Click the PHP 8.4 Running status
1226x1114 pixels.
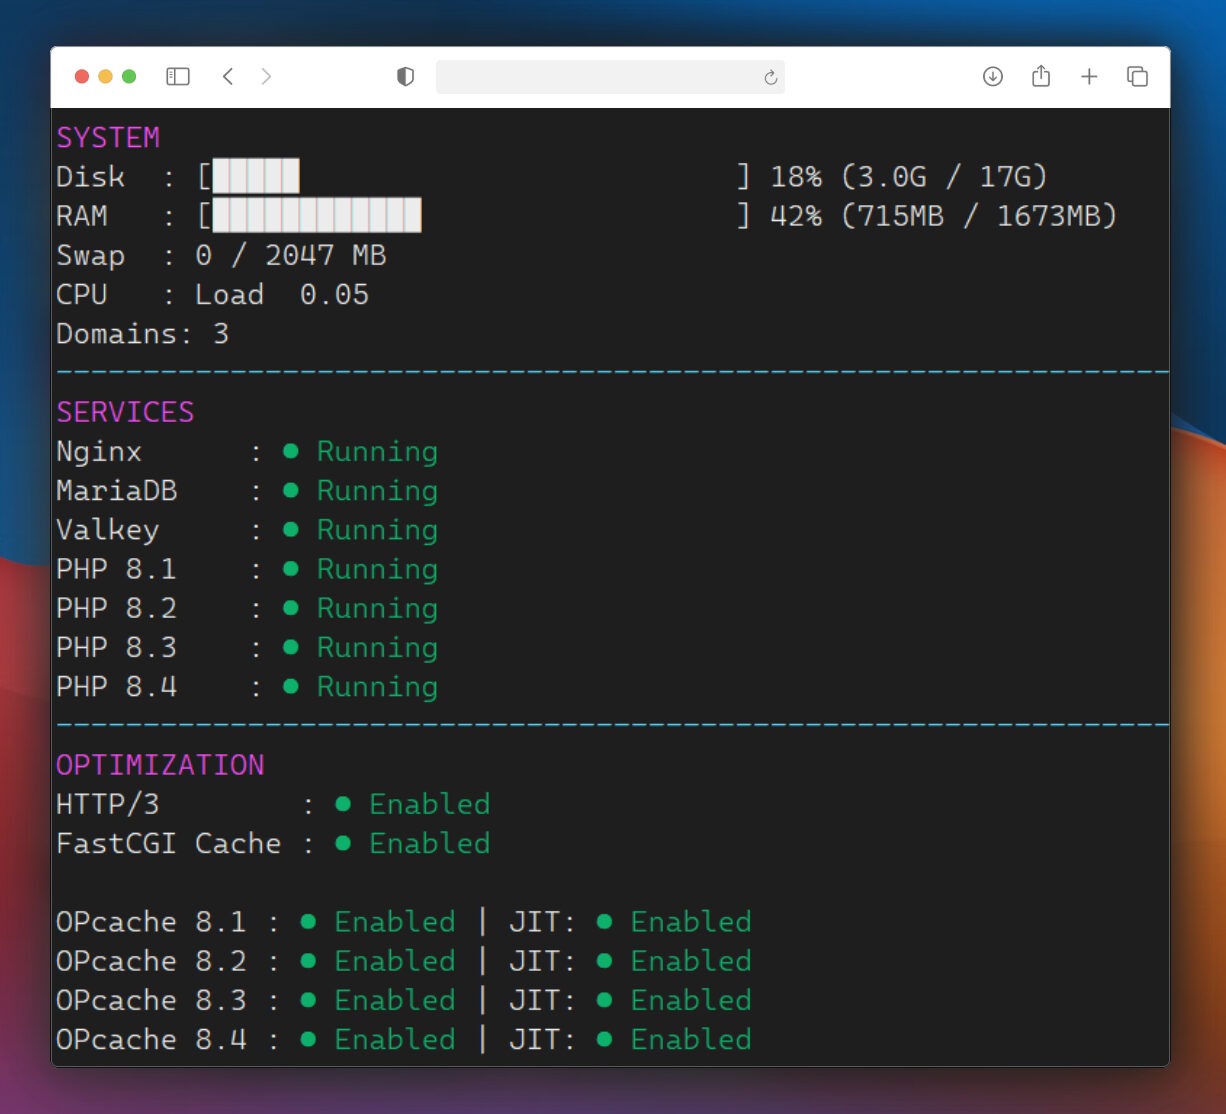377,687
